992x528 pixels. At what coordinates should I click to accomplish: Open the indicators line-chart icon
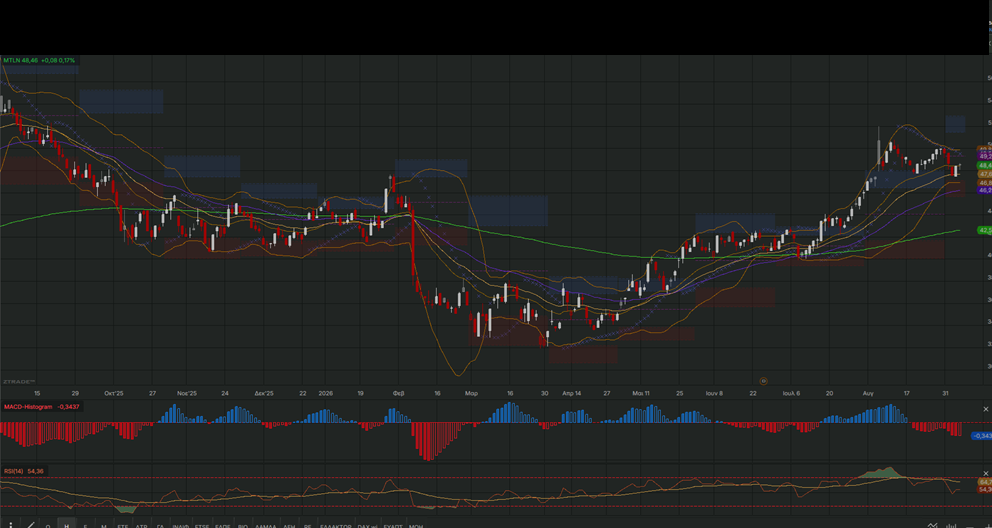[933, 525]
